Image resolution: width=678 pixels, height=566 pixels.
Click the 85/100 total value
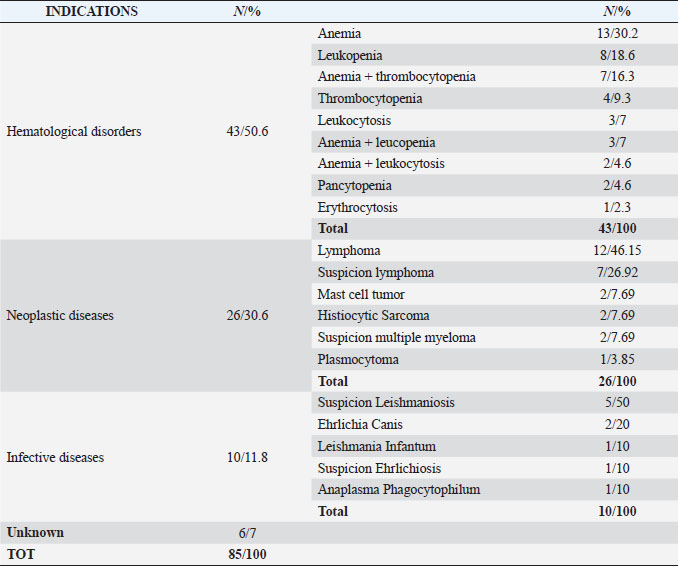(x=247, y=554)
